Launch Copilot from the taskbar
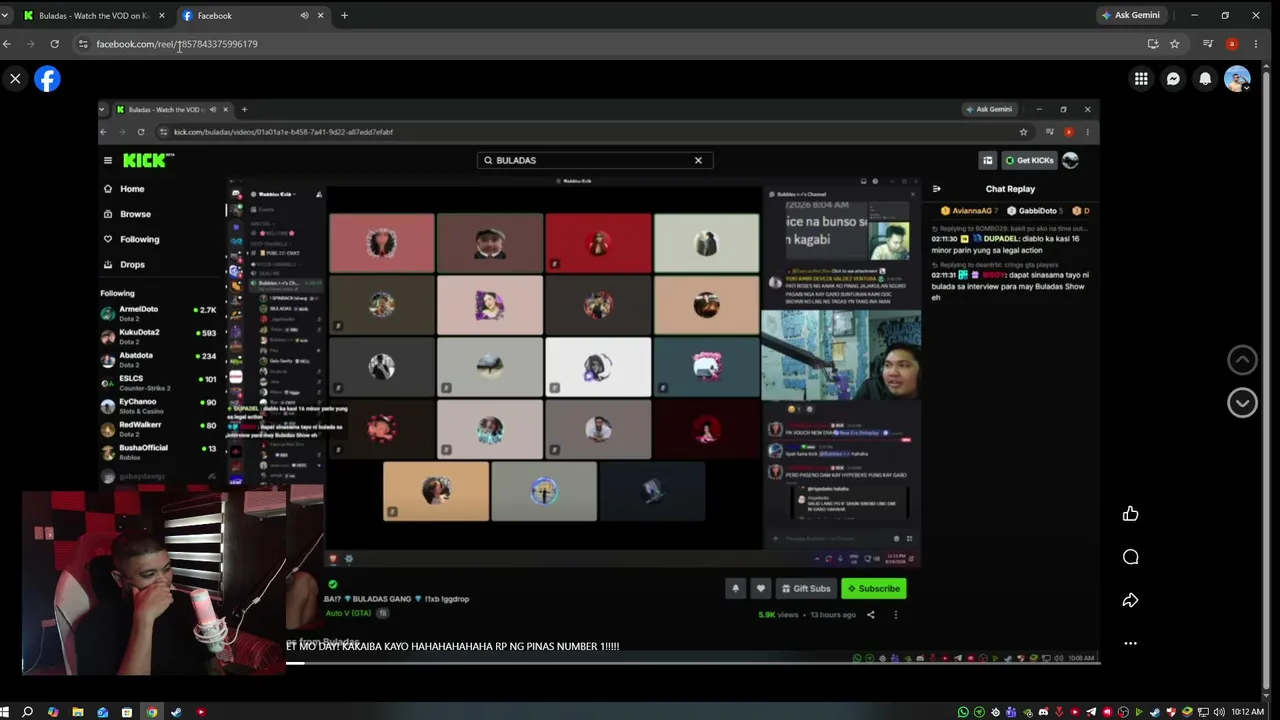Screen dimensions: 1280x720 click(53, 712)
